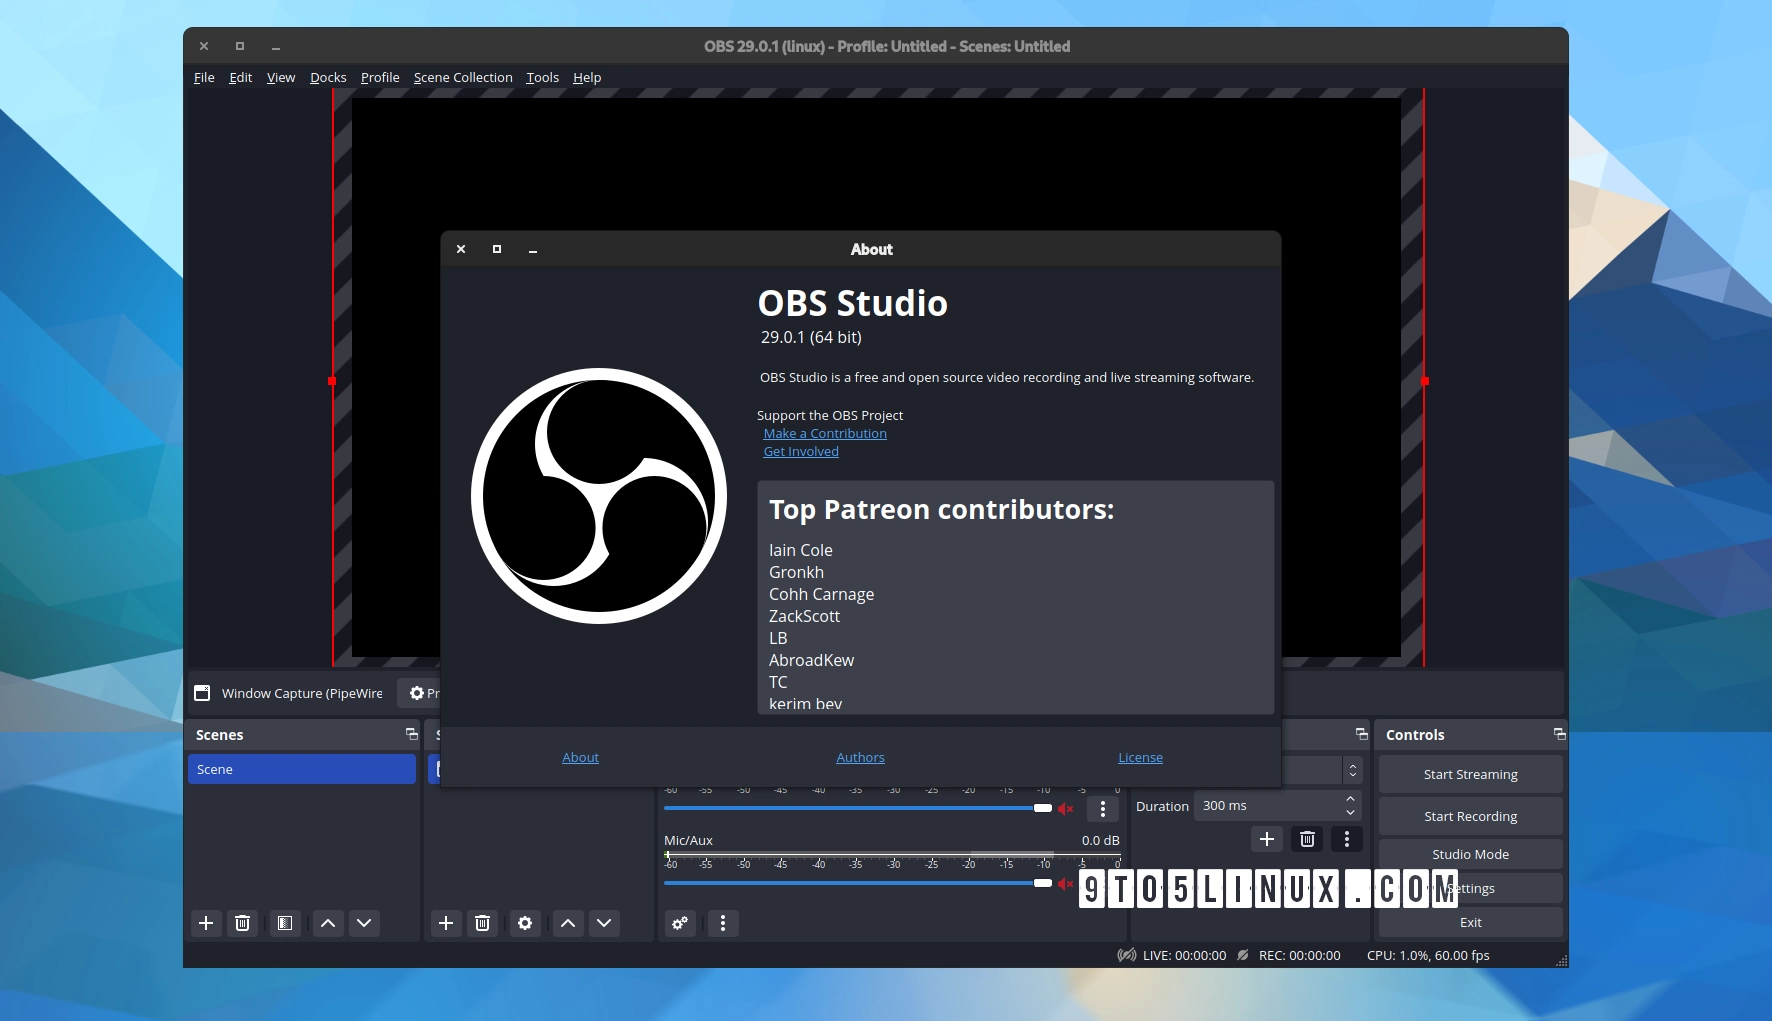
Task: Increase Duration using the up stepper arrow
Action: click(x=1350, y=799)
